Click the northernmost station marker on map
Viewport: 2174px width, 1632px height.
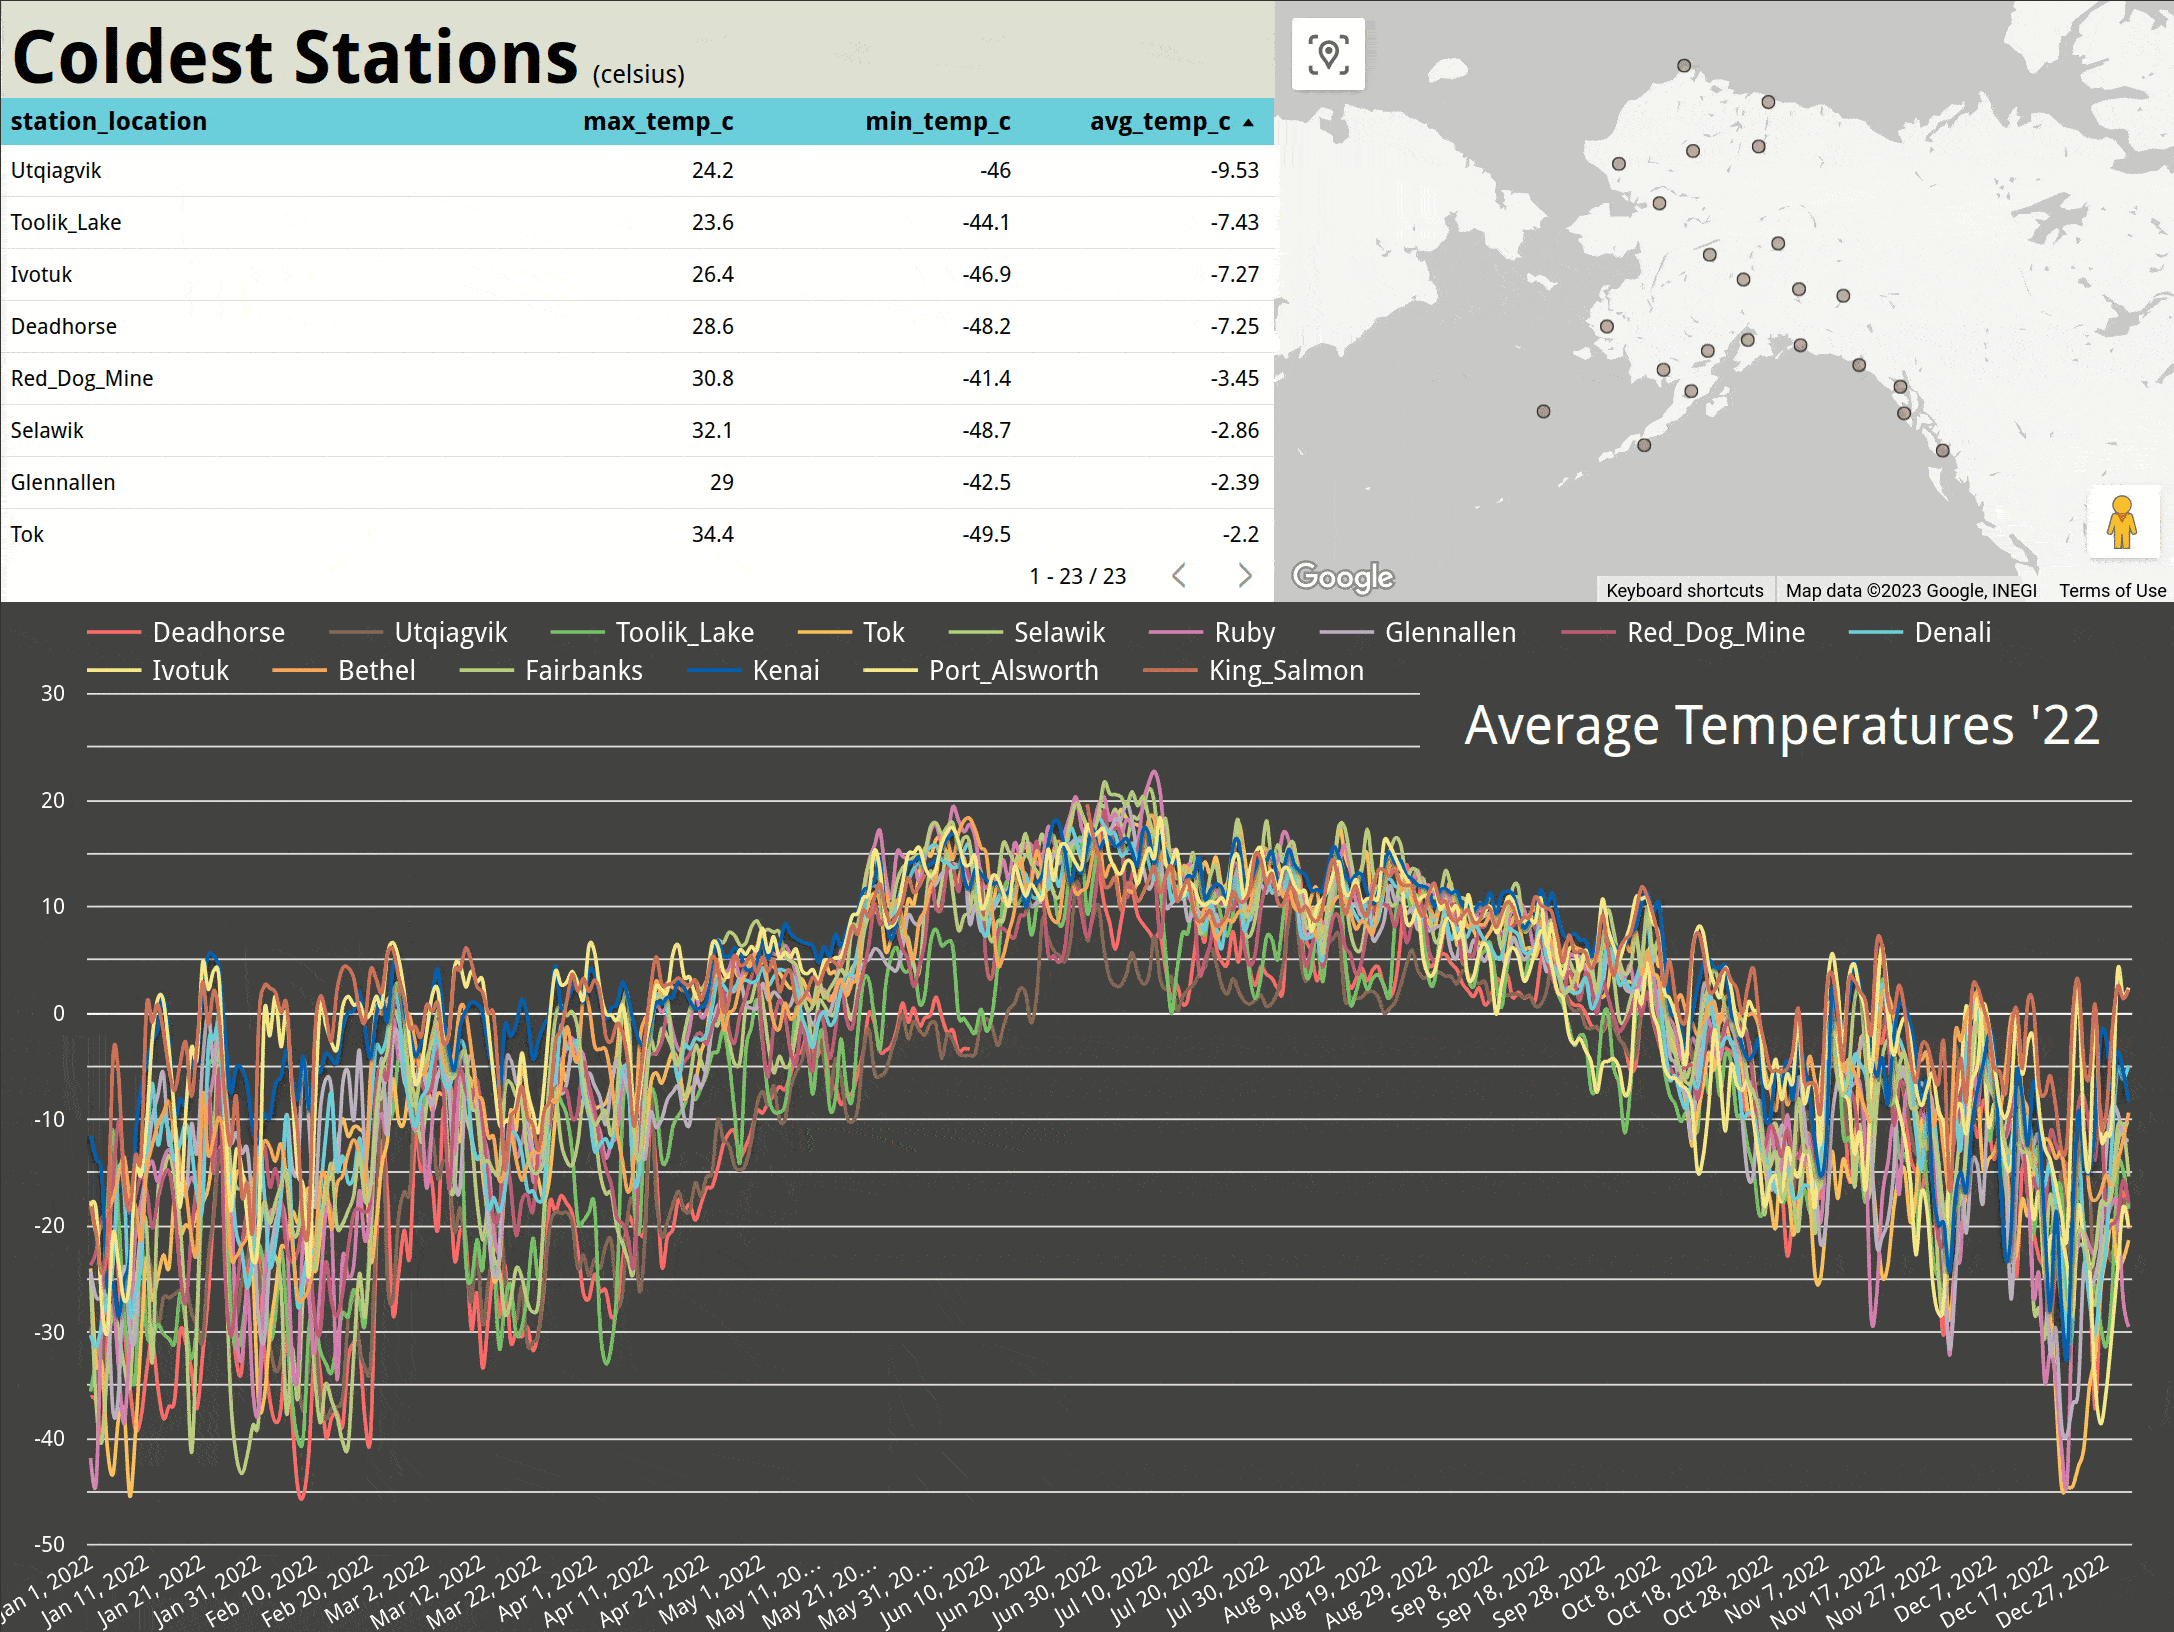[x=1684, y=66]
